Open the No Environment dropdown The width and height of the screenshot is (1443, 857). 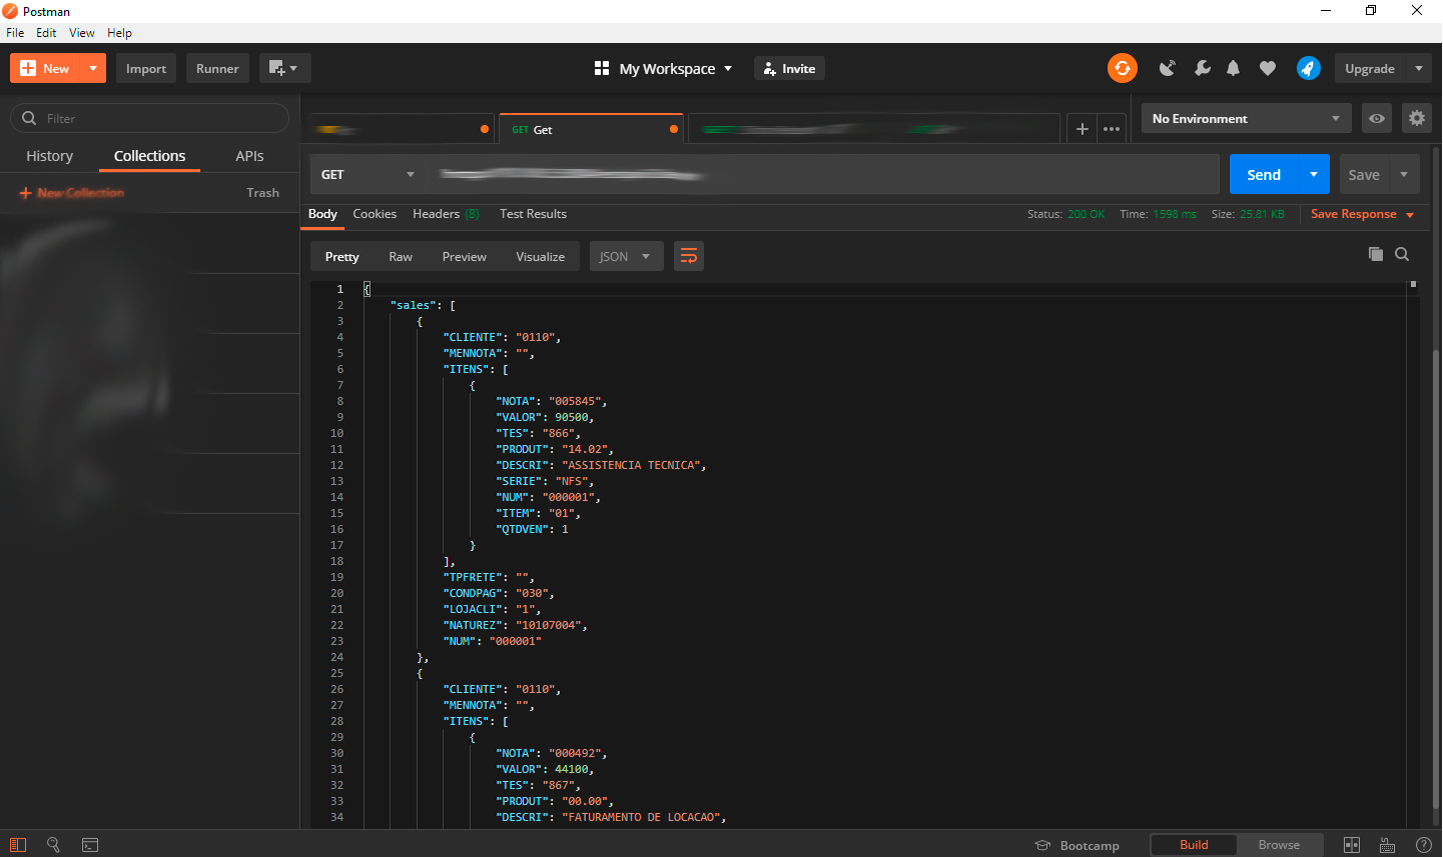point(1245,118)
